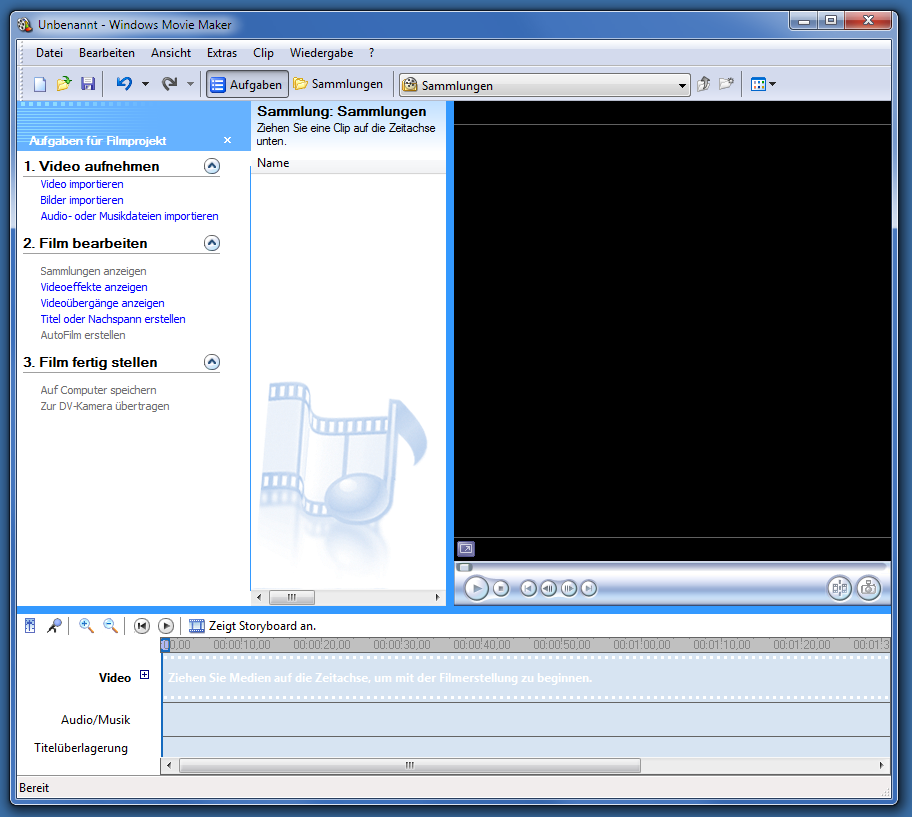Play the preview in the monitor
The image size is (912, 817).
click(476, 588)
